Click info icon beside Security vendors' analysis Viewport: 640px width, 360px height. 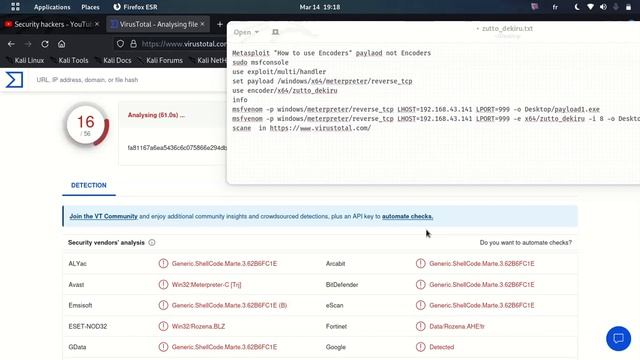click(152, 242)
